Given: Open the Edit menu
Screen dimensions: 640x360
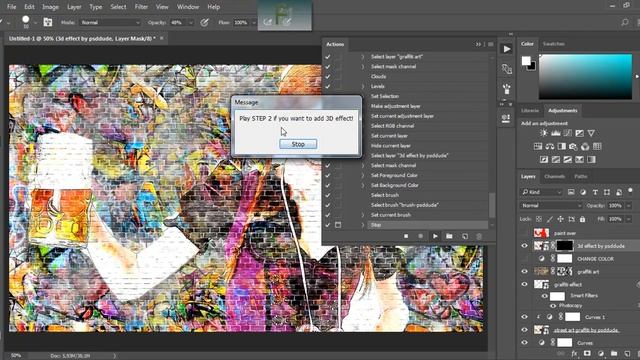Looking at the screenshot, I should click(29, 7).
